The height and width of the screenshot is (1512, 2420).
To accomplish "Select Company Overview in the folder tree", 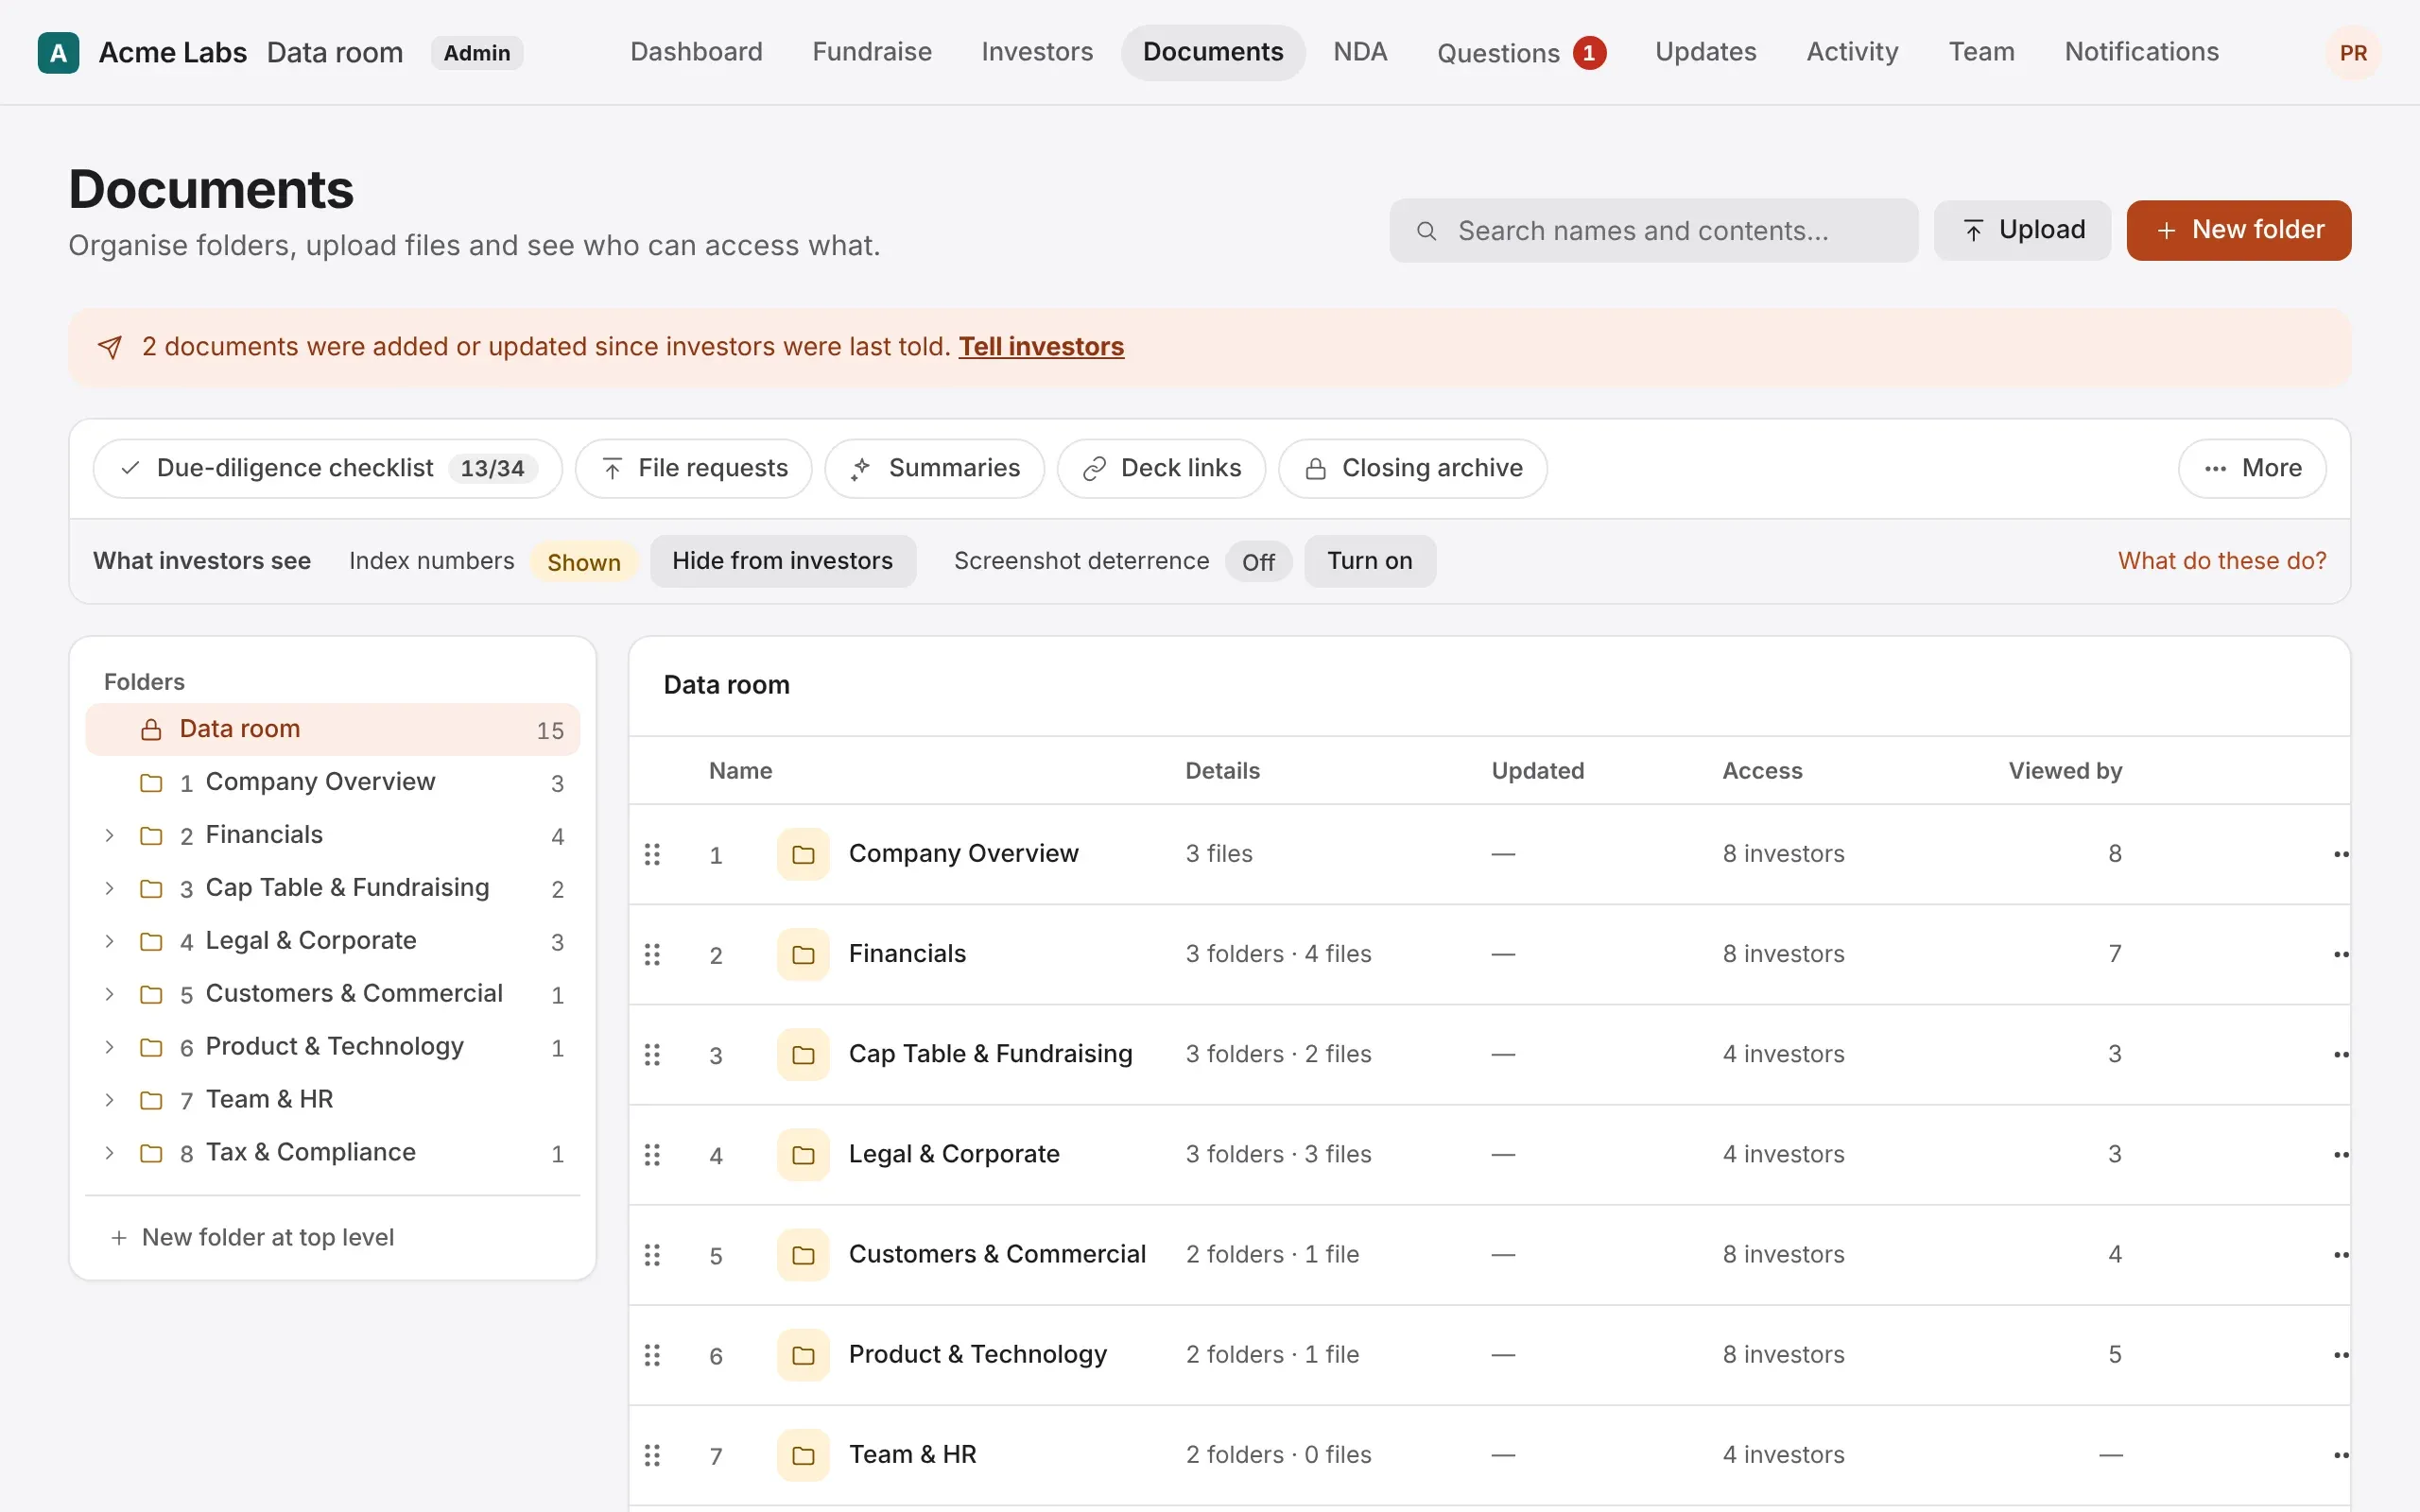I will [x=332, y=782].
